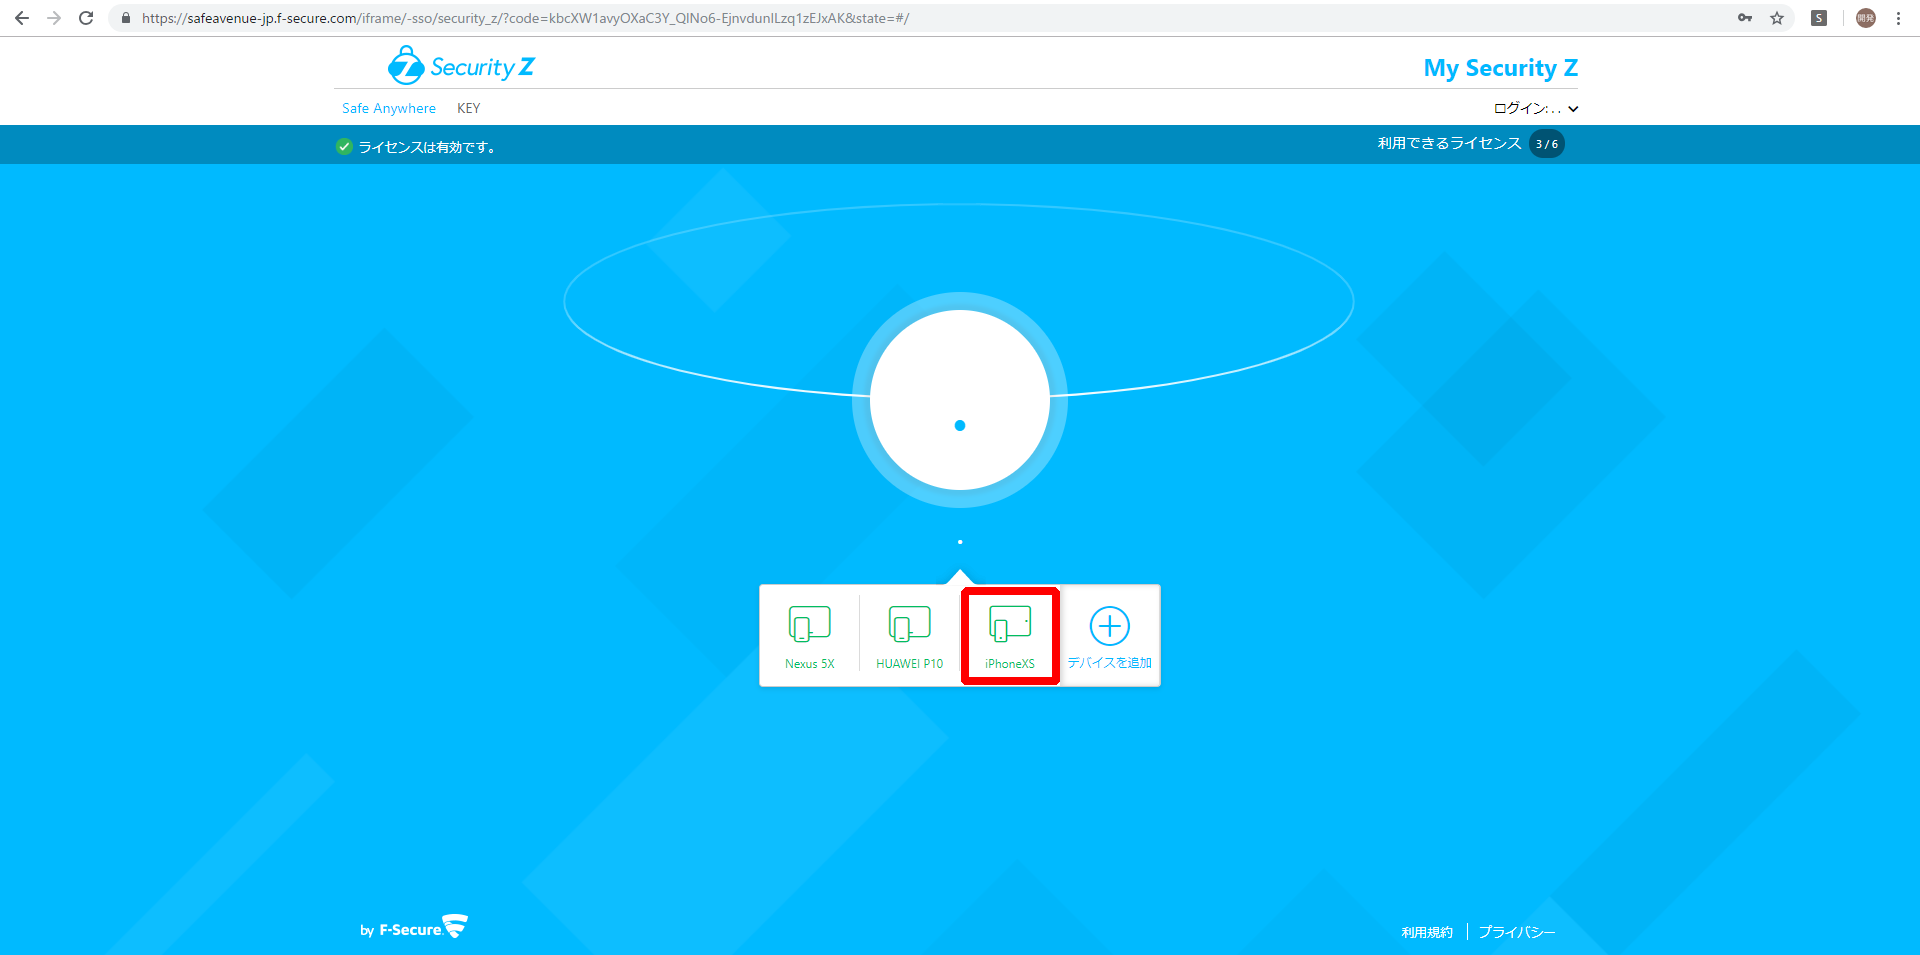Open the 利用規約 link
Screen dimensions: 1920x955
pyautogui.click(x=1426, y=932)
